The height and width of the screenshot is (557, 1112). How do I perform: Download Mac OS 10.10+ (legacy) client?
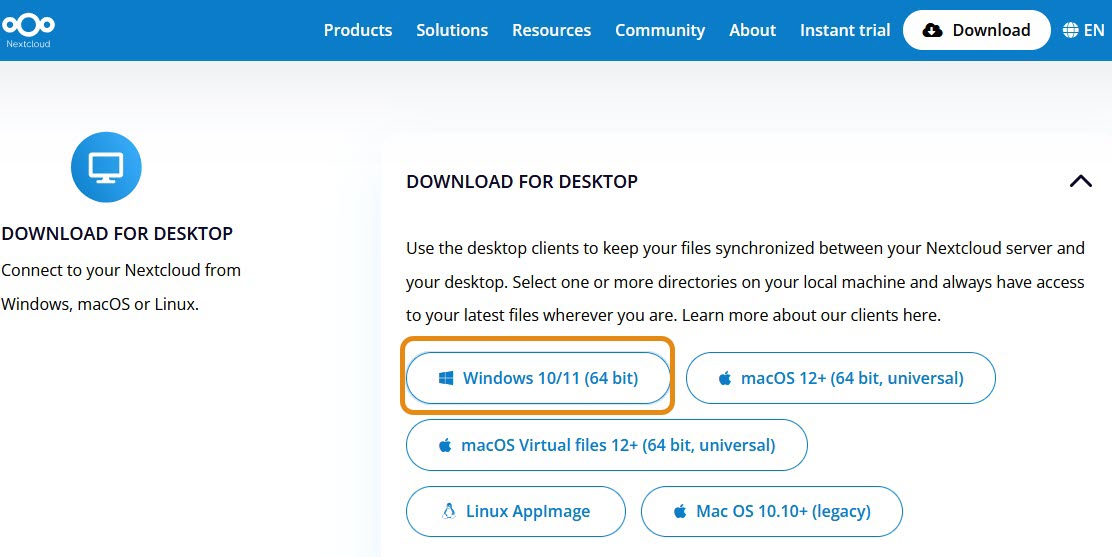[772, 511]
